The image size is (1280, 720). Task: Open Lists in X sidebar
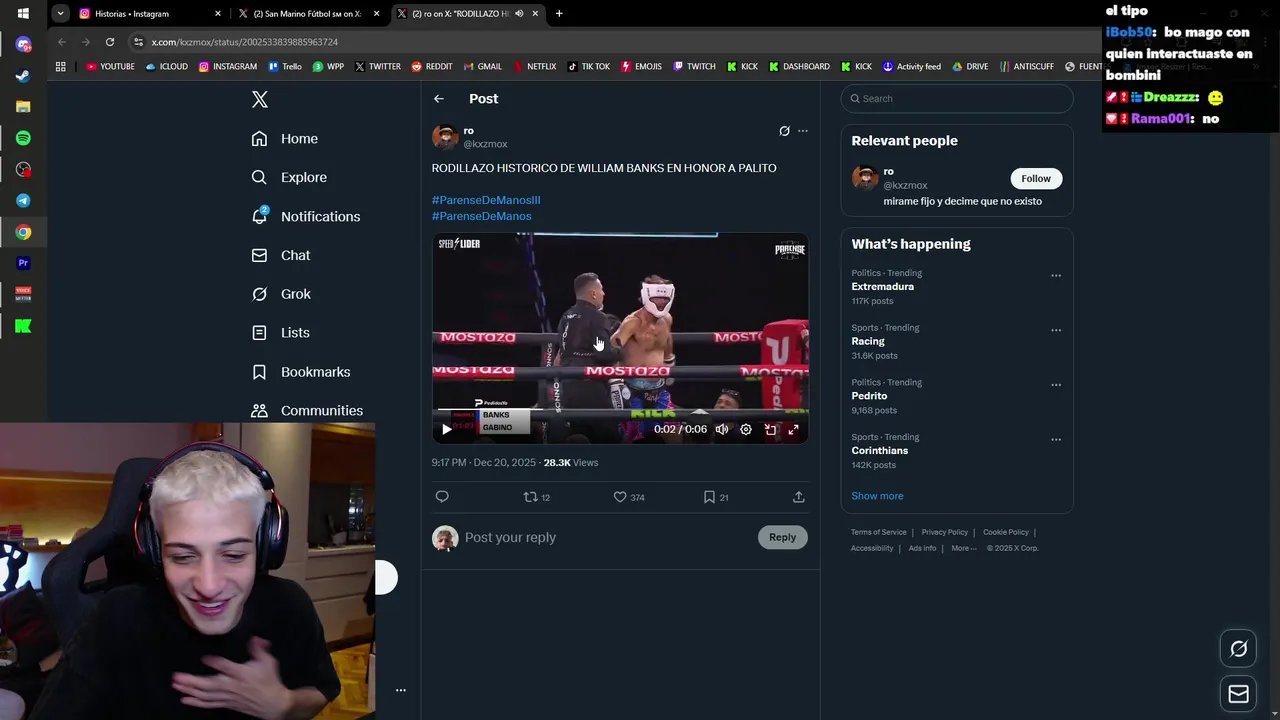280,333
